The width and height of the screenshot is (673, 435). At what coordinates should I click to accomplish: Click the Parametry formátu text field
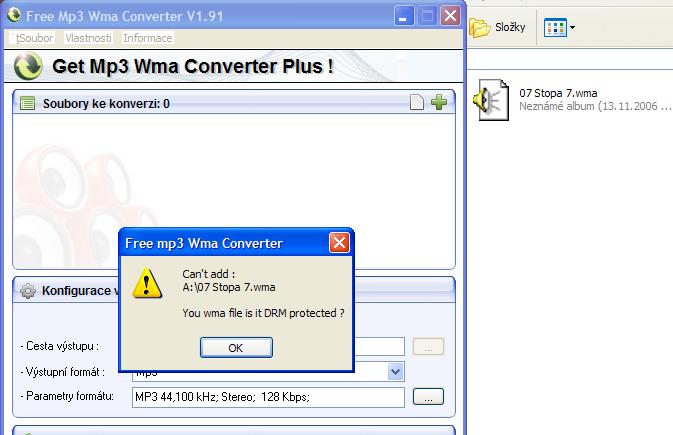[x=268, y=397]
